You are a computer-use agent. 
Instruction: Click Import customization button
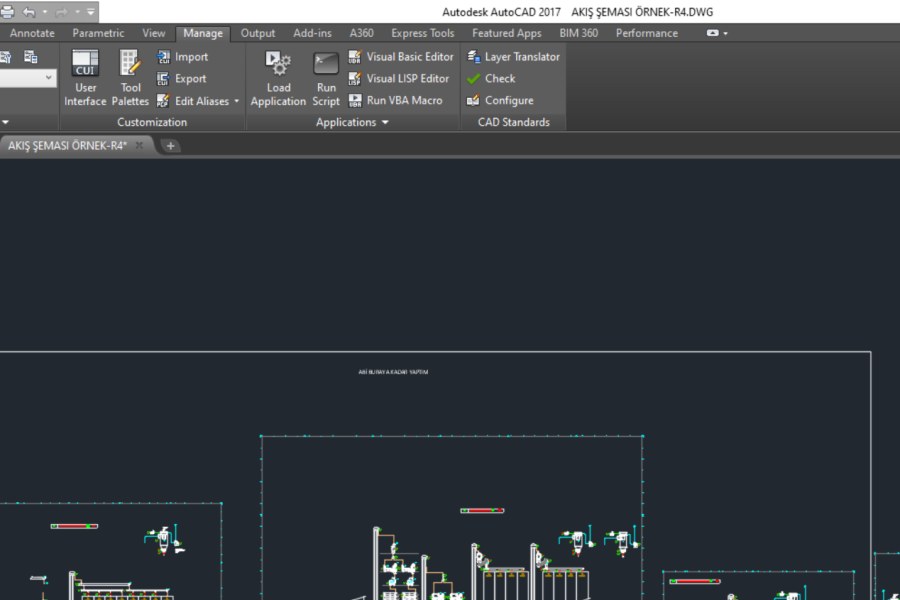(x=183, y=57)
